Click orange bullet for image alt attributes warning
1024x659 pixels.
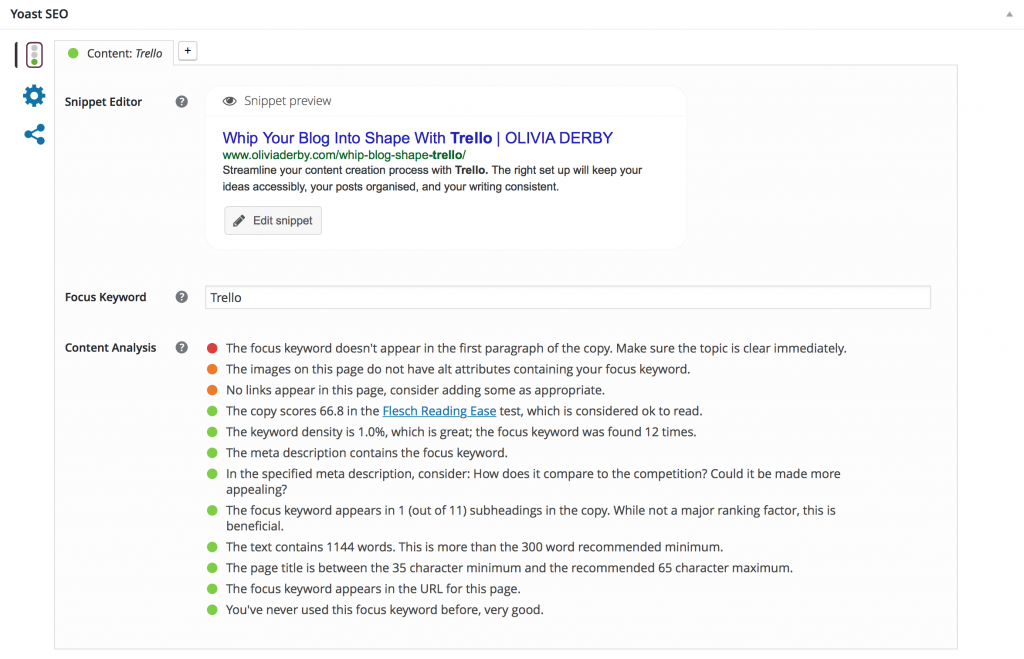point(212,369)
